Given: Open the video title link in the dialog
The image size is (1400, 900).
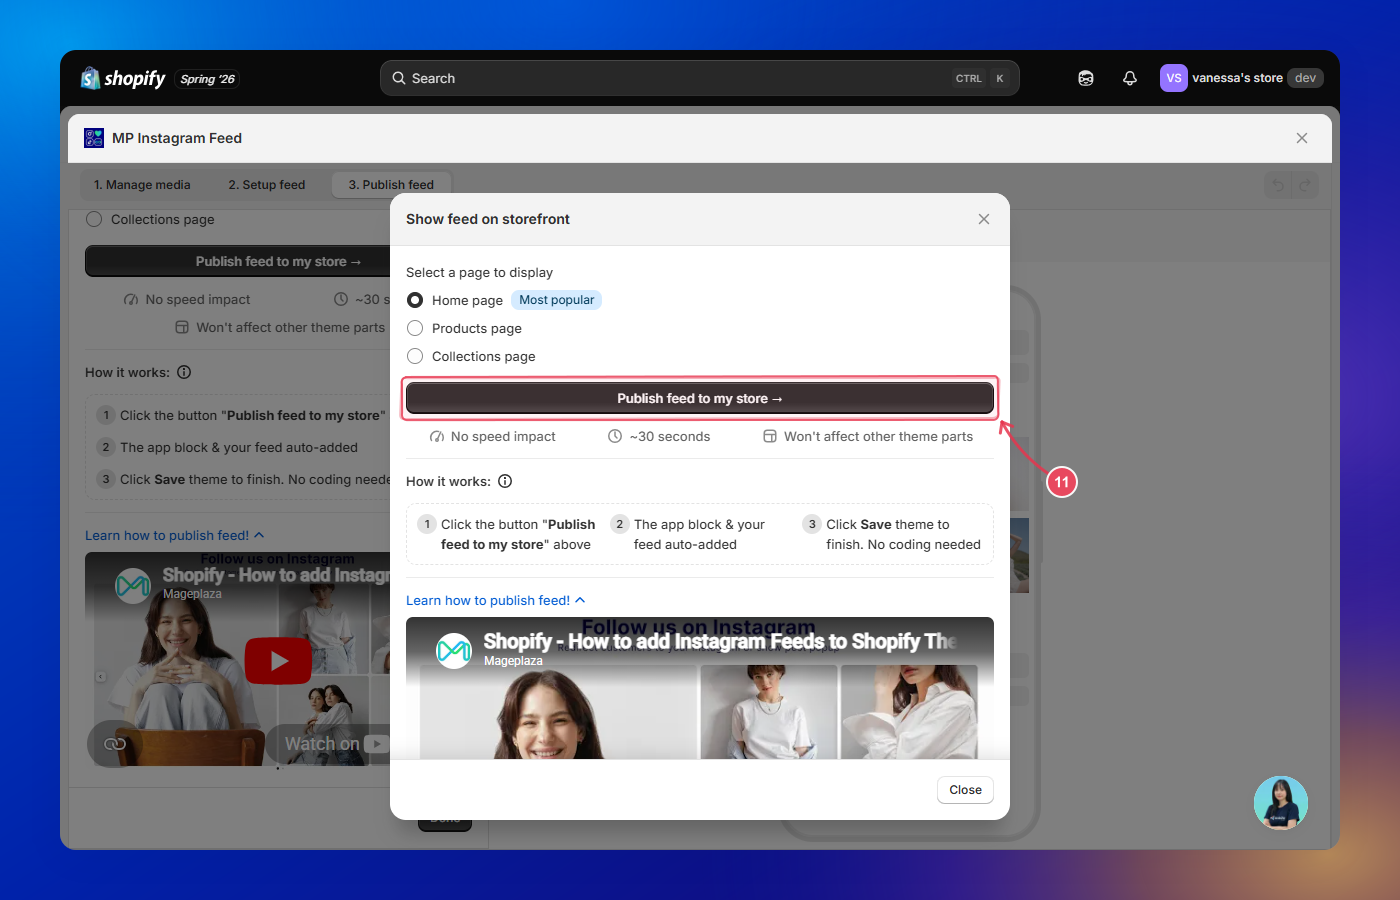Looking at the screenshot, I should pyautogui.click(x=720, y=641).
